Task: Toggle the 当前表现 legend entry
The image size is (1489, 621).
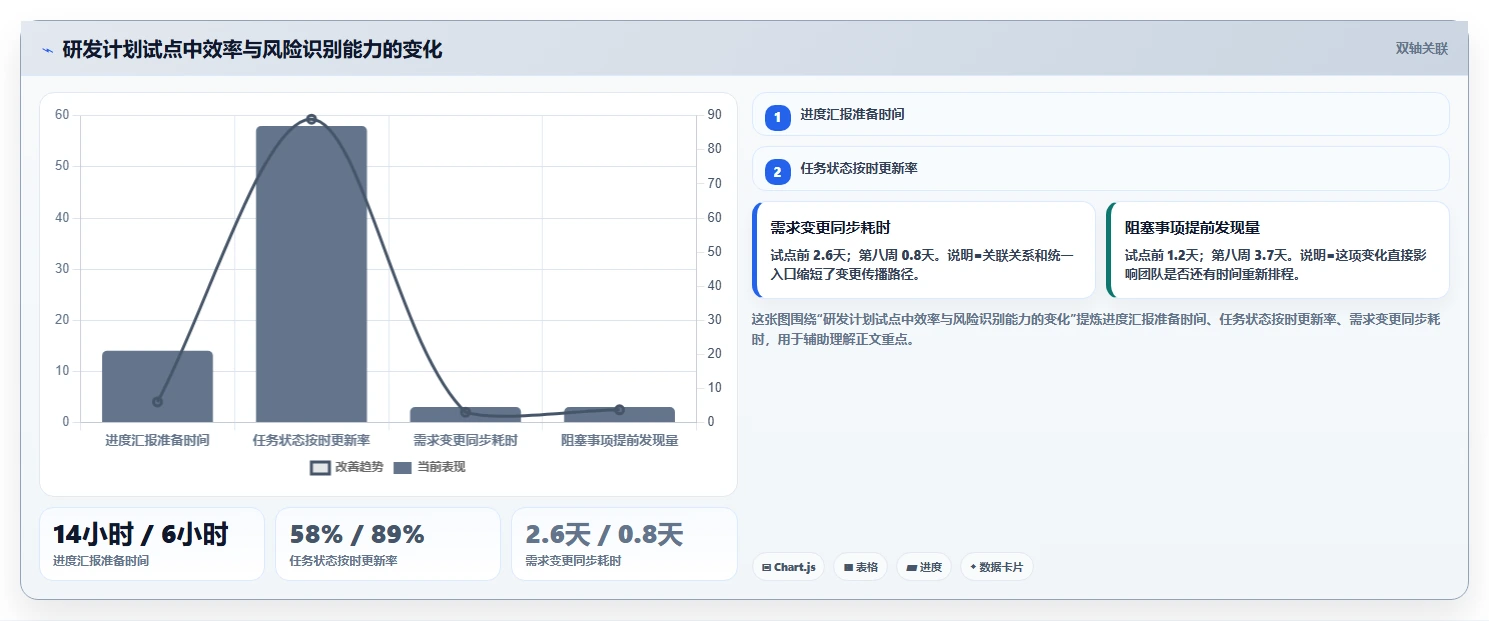Action: 429,467
